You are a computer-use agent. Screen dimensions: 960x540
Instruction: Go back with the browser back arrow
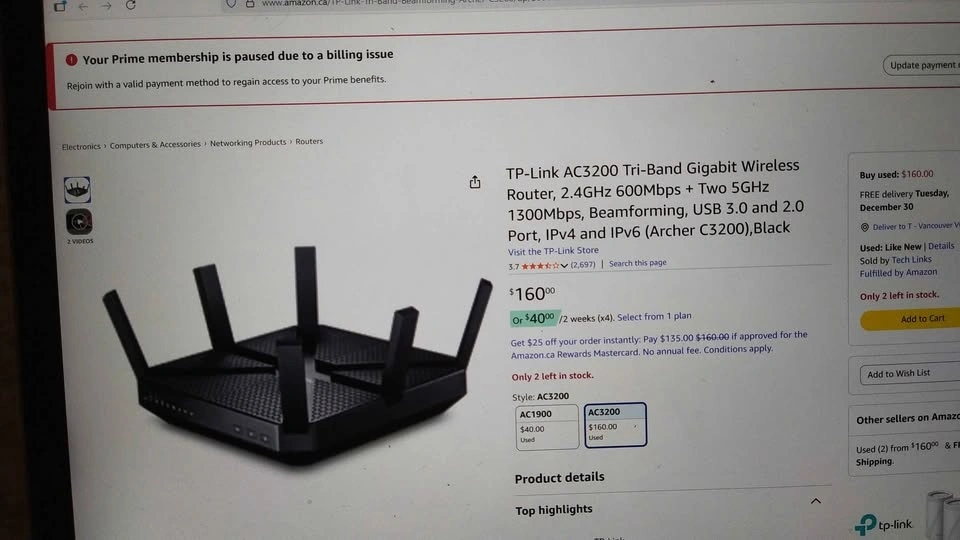tap(83, 7)
